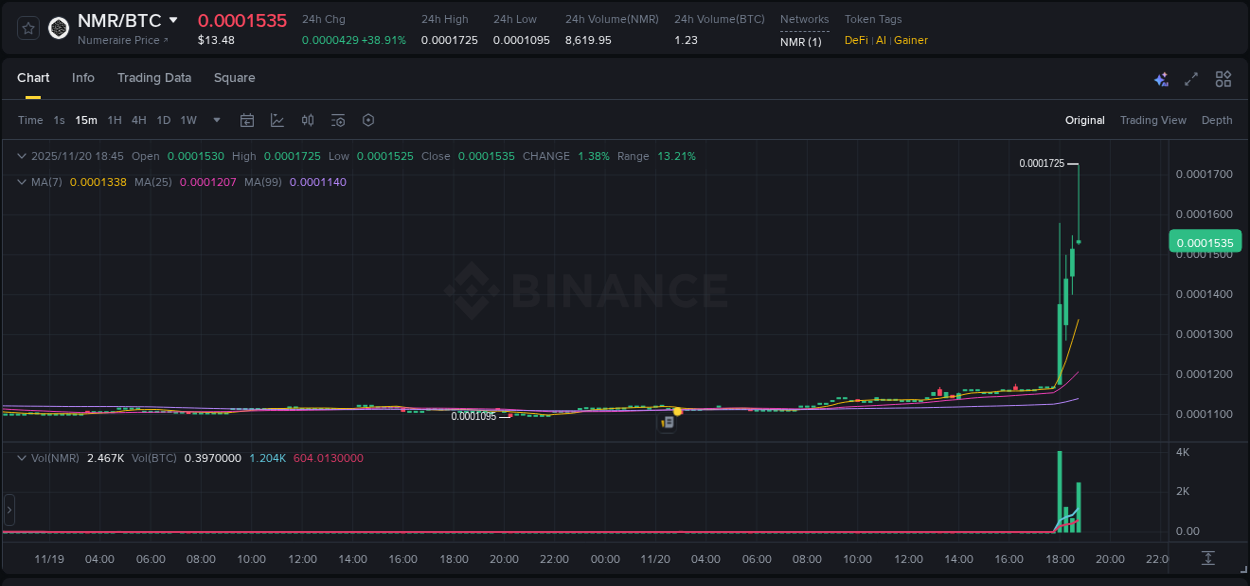Image resolution: width=1250 pixels, height=586 pixels.
Task: Open the Gainer token tag link
Action: pyautogui.click(x=911, y=40)
